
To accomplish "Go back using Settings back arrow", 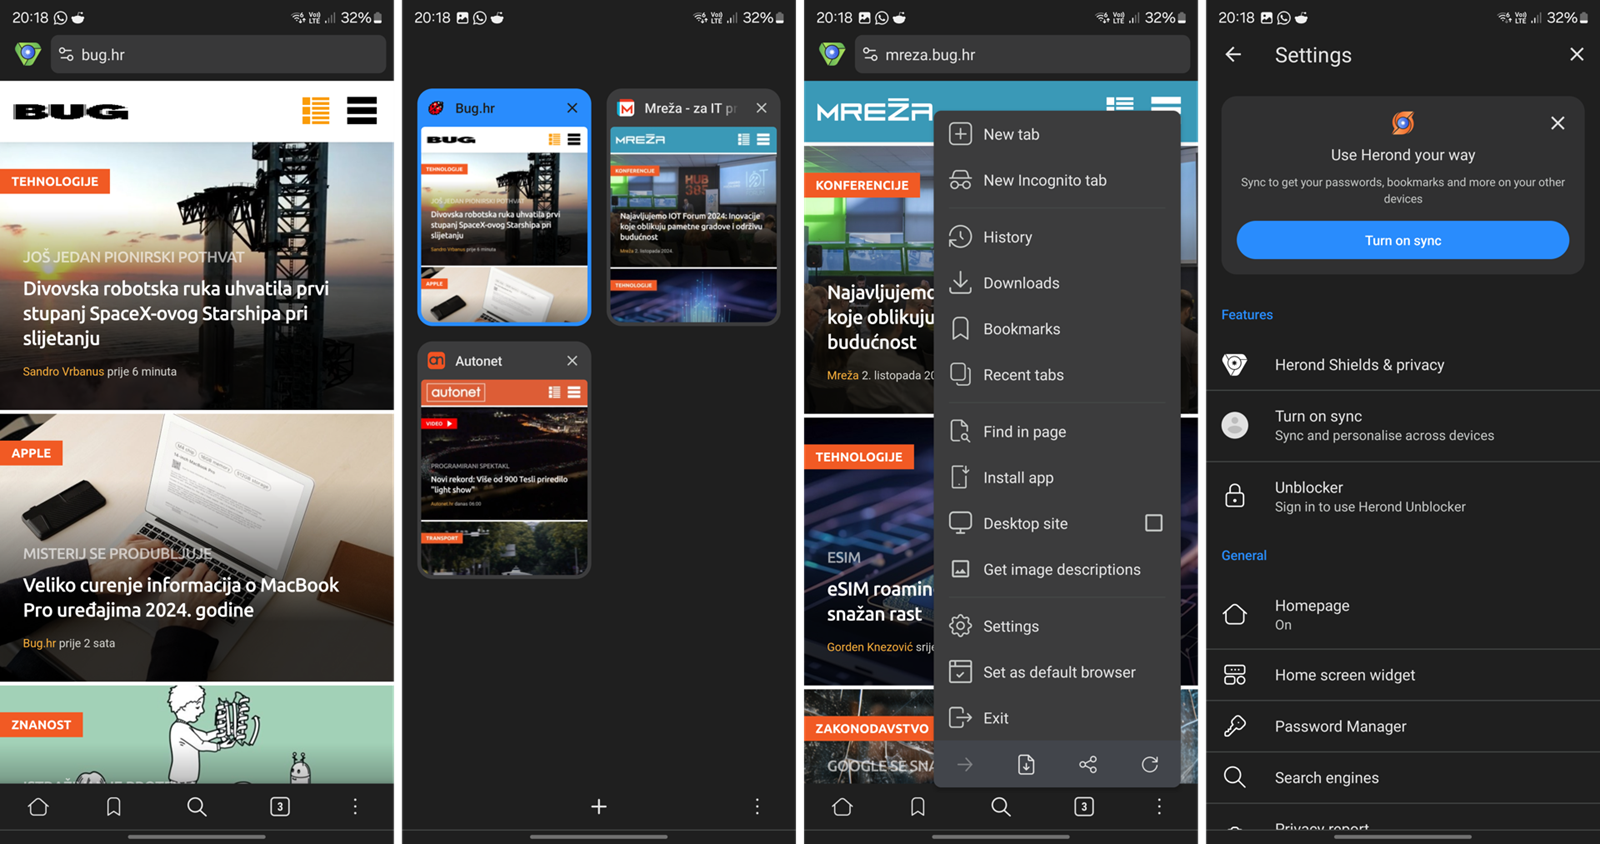I will click(x=1233, y=55).
